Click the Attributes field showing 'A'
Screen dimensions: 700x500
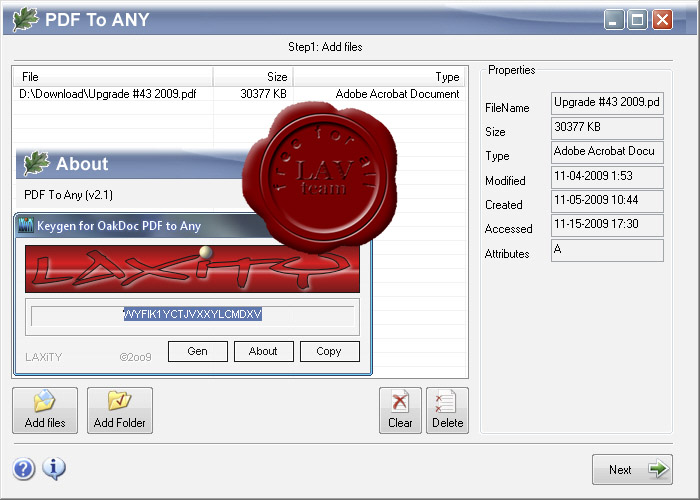pyautogui.click(x=607, y=250)
